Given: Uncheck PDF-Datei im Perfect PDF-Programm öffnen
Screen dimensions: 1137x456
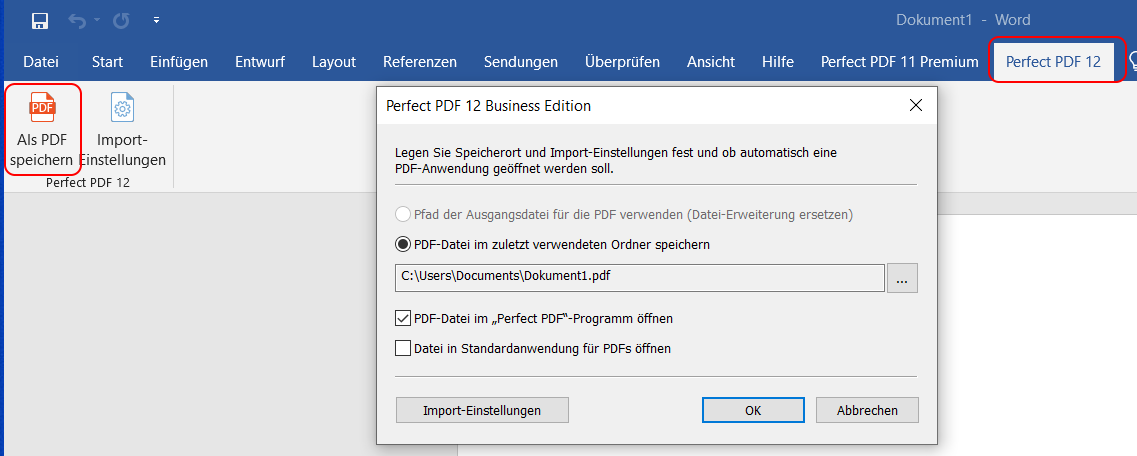Looking at the screenshot, I should click(x=402, y=318).
